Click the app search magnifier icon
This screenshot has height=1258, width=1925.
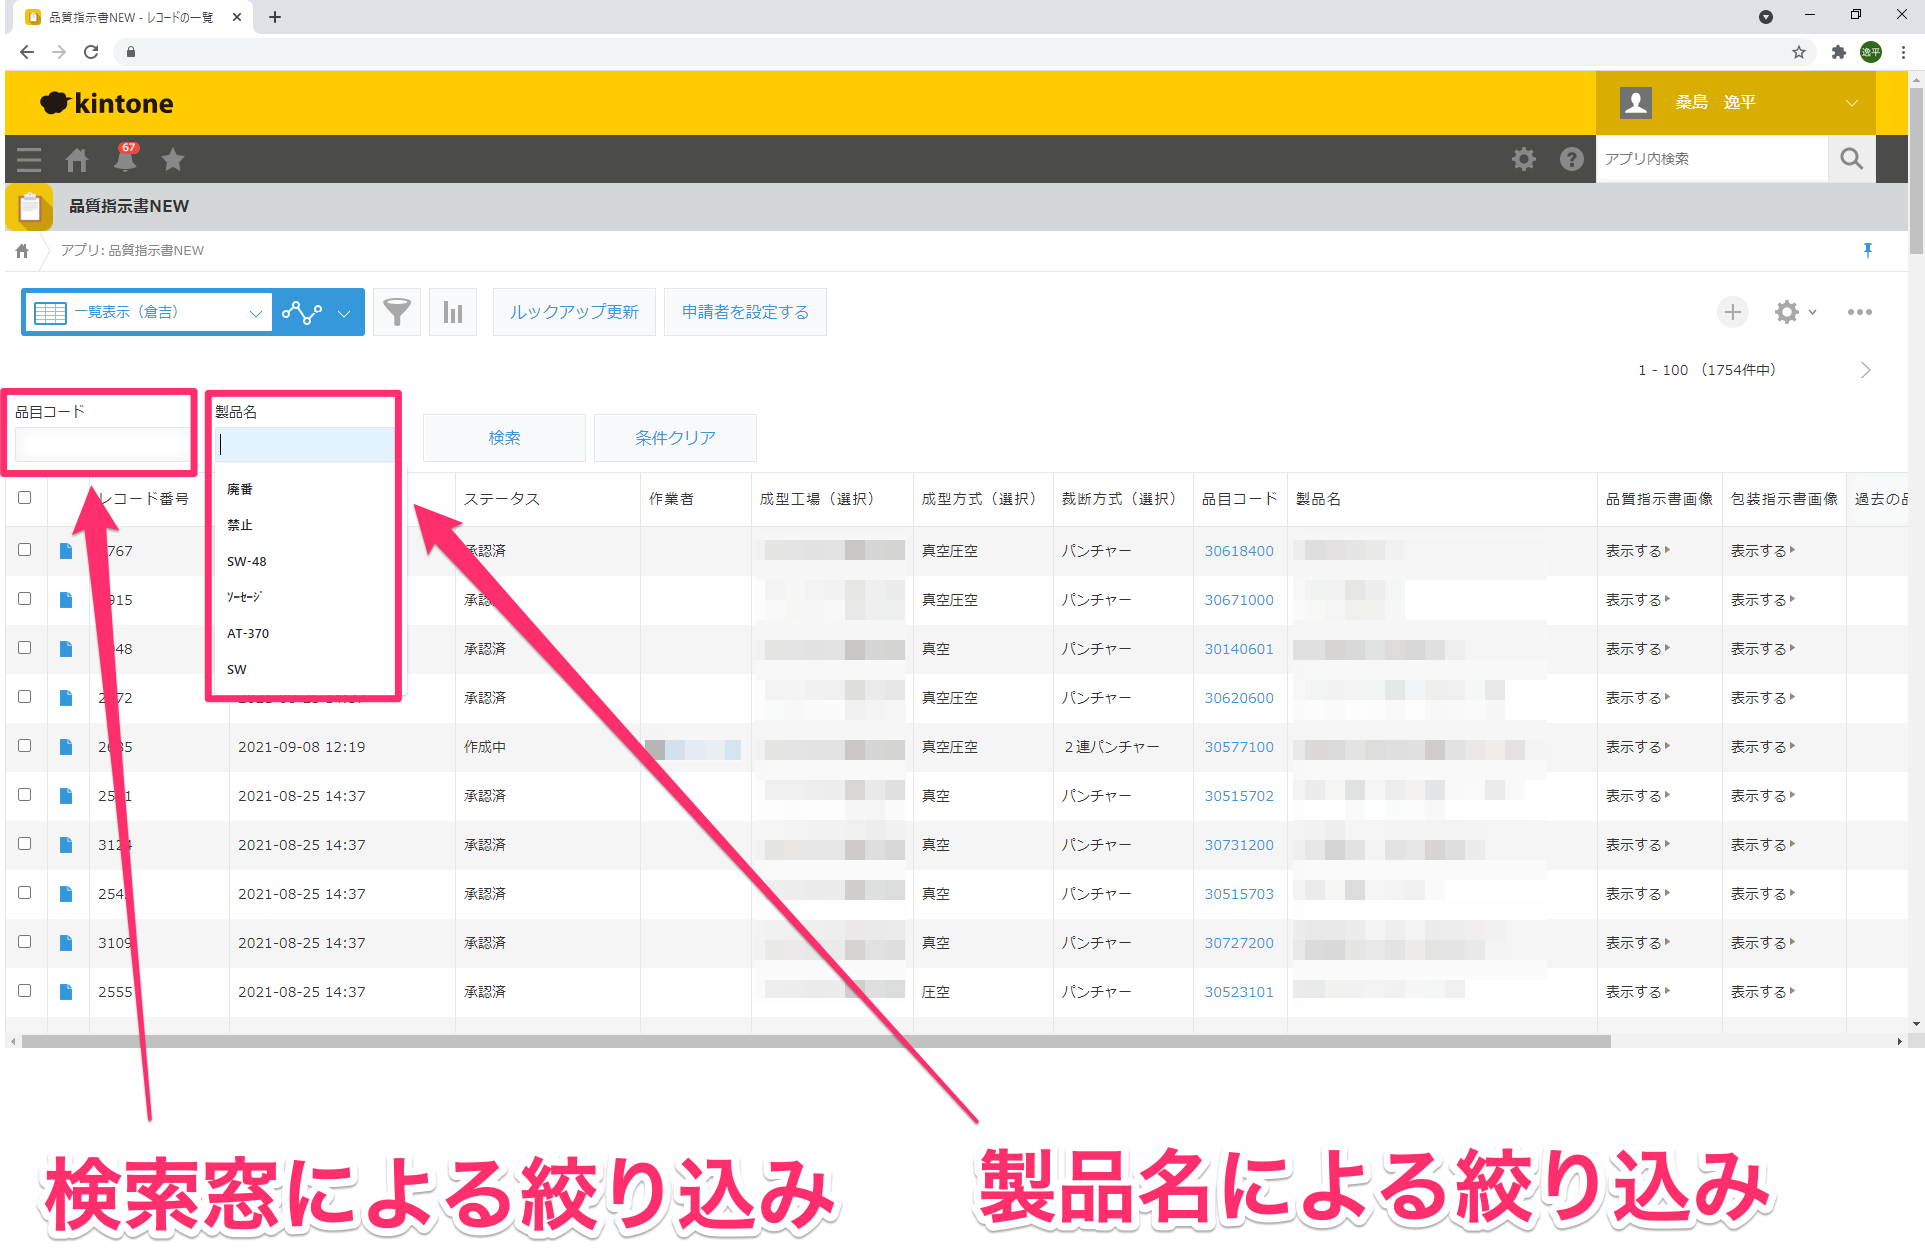[1851, 159]
